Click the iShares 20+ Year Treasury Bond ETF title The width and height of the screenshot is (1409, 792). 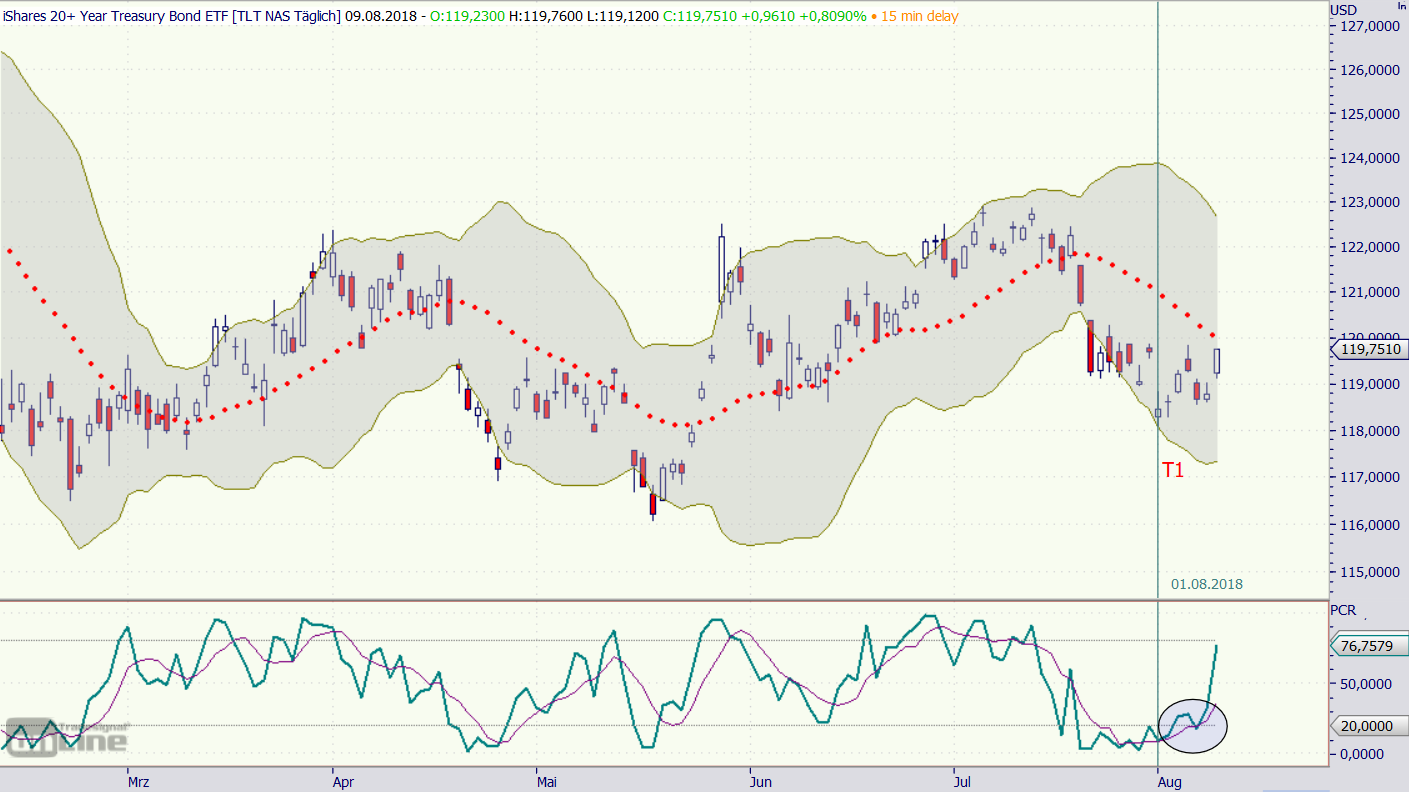[115, 16]
